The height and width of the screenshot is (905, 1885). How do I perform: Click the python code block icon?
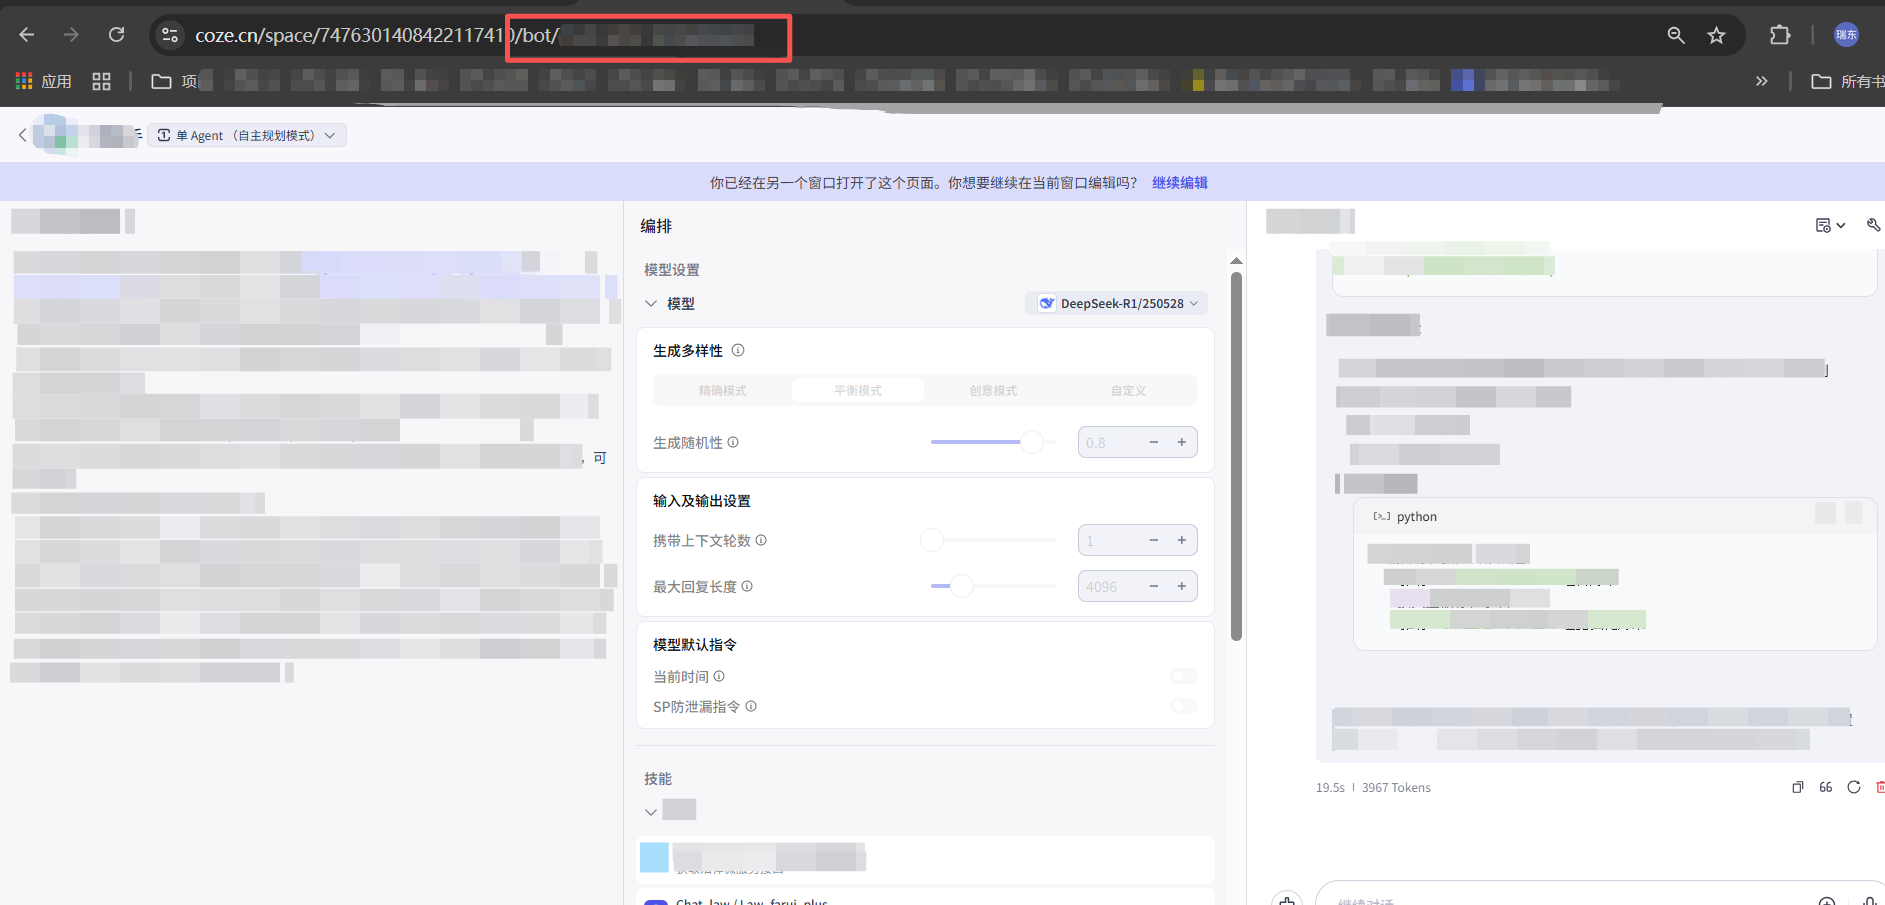1382,516
